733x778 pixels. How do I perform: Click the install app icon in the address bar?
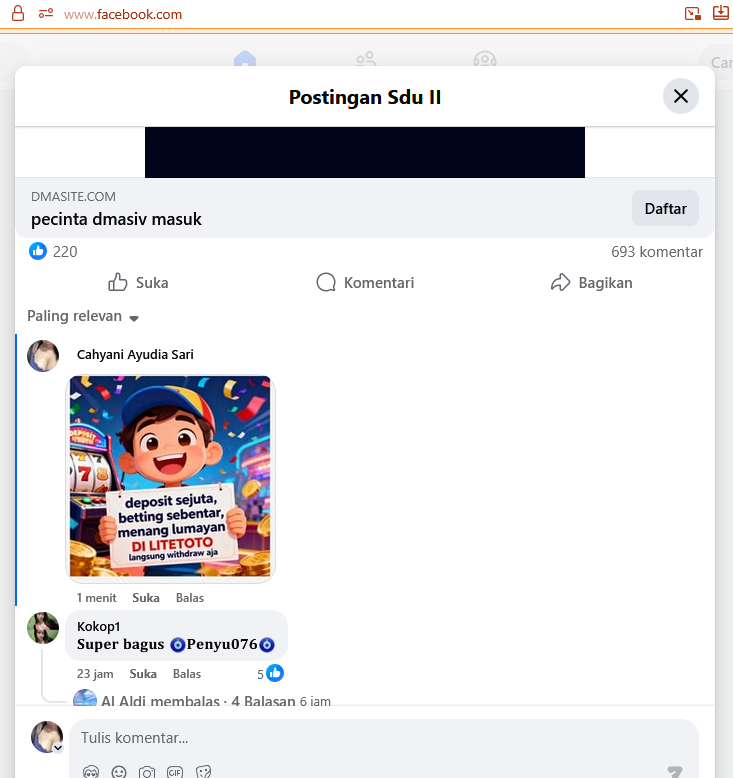click(x=692, y=13)
